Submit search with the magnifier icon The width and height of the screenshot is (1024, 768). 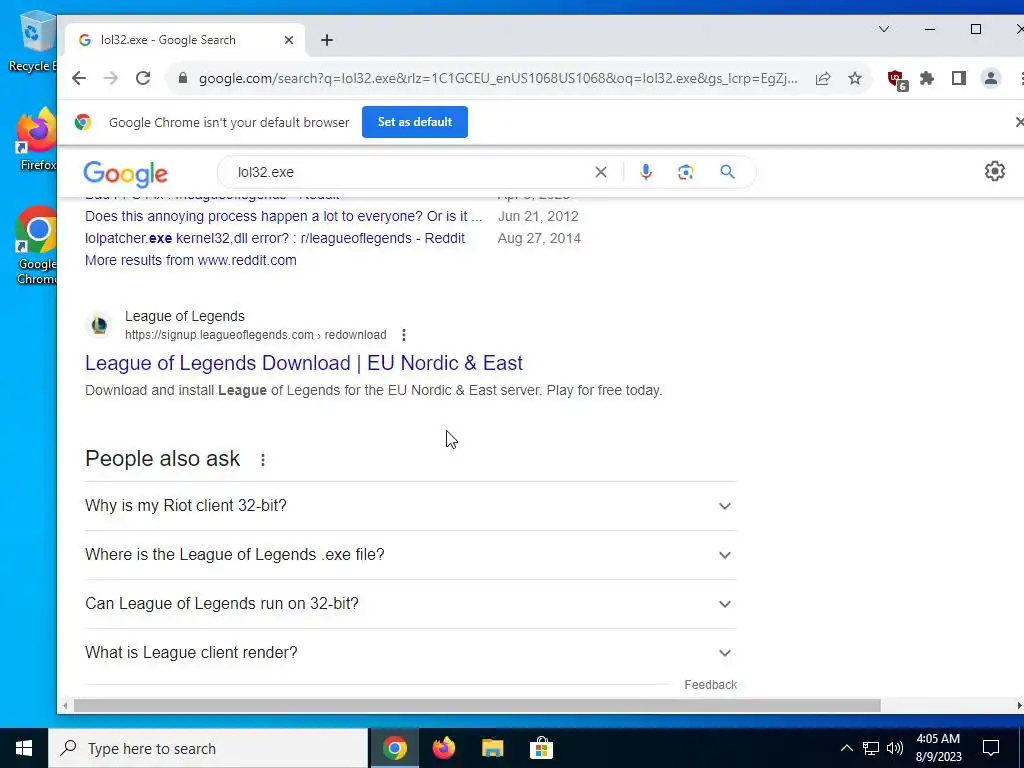[728, 172]
